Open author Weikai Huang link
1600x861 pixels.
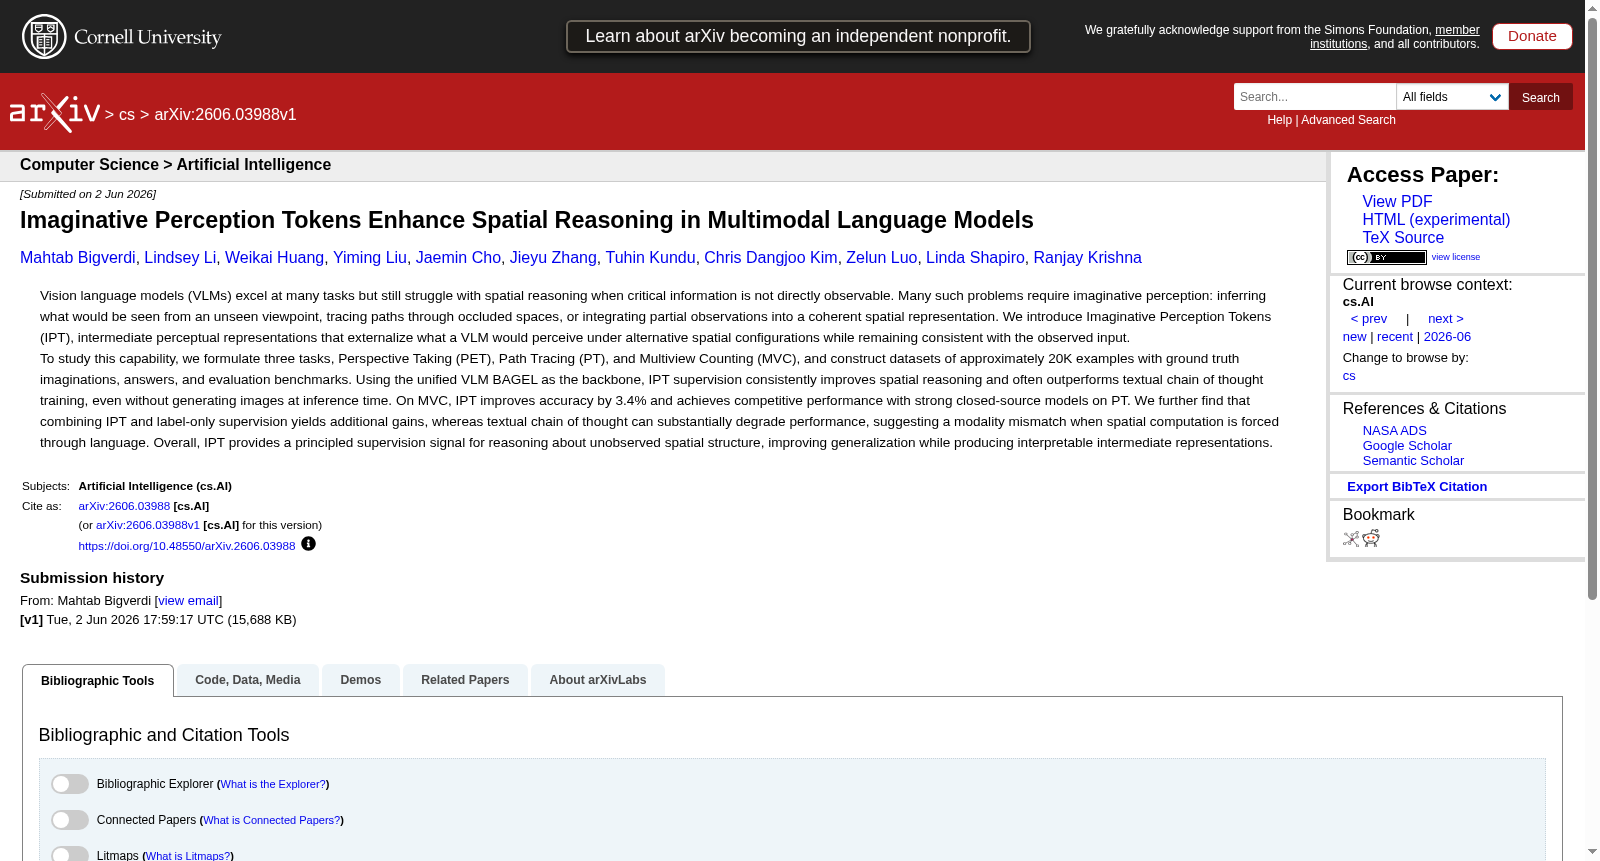[274, 258]
